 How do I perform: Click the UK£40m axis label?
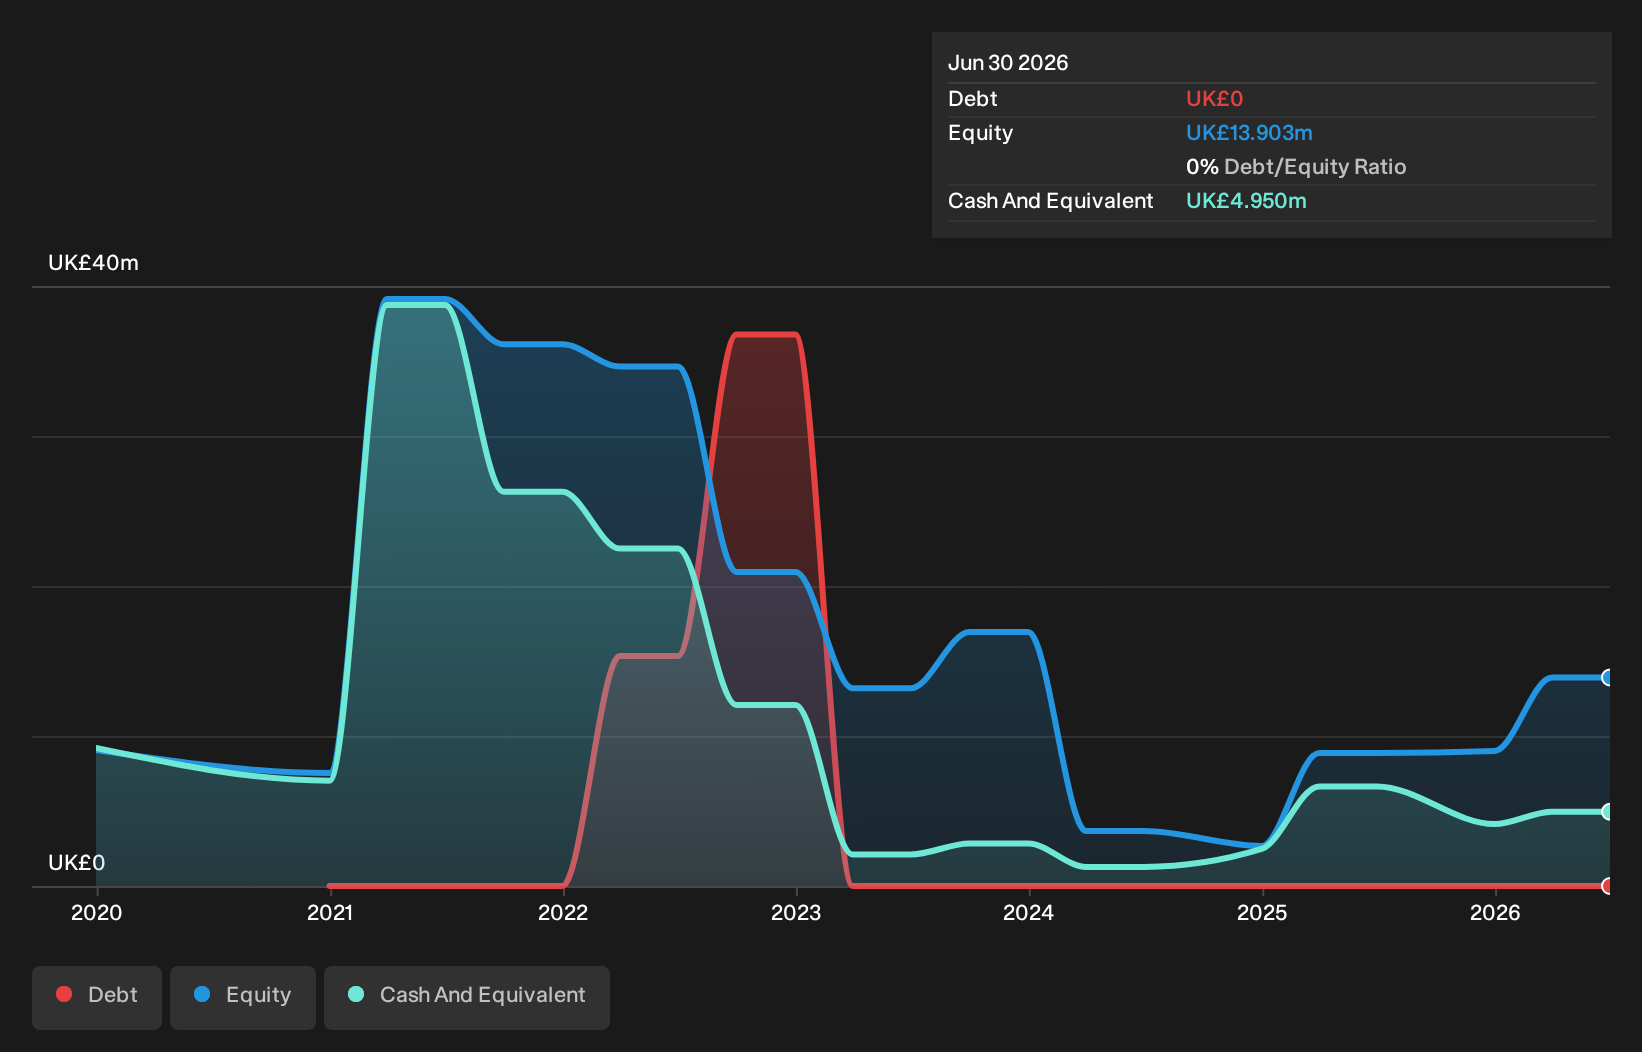tap(94, 263)
